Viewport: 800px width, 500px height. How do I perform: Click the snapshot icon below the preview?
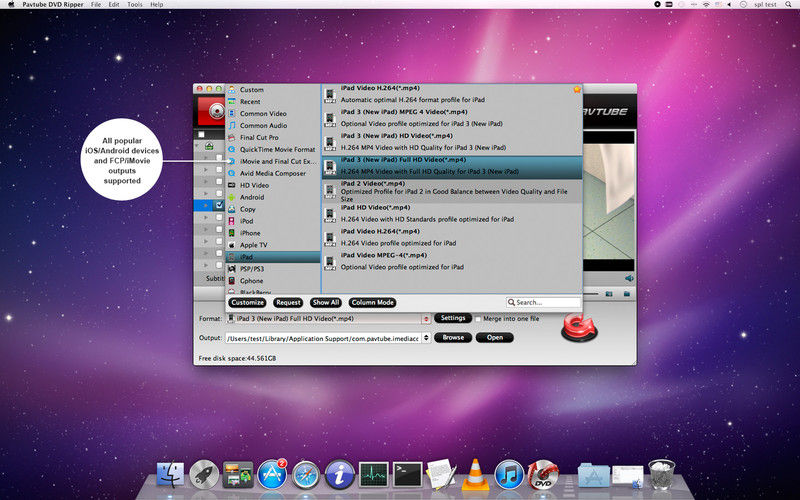pyautogui.click(x=609, y=294)
